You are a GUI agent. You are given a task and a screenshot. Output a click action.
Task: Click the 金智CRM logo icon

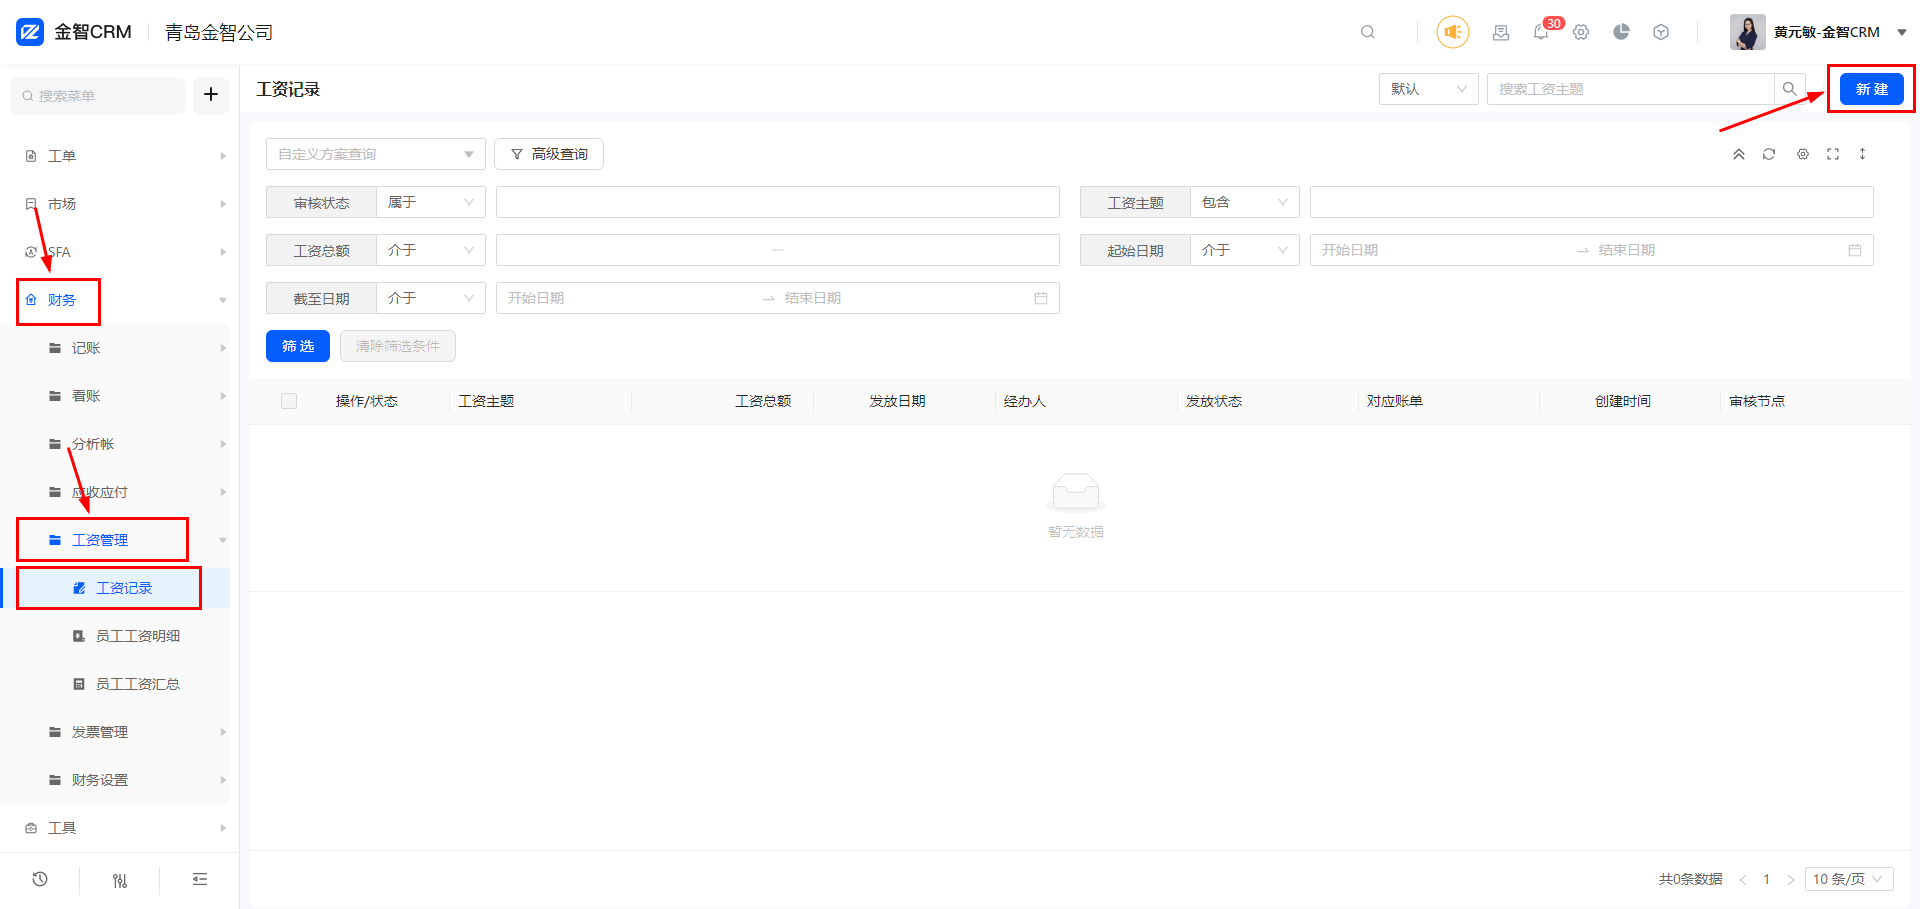pos(30,32)
